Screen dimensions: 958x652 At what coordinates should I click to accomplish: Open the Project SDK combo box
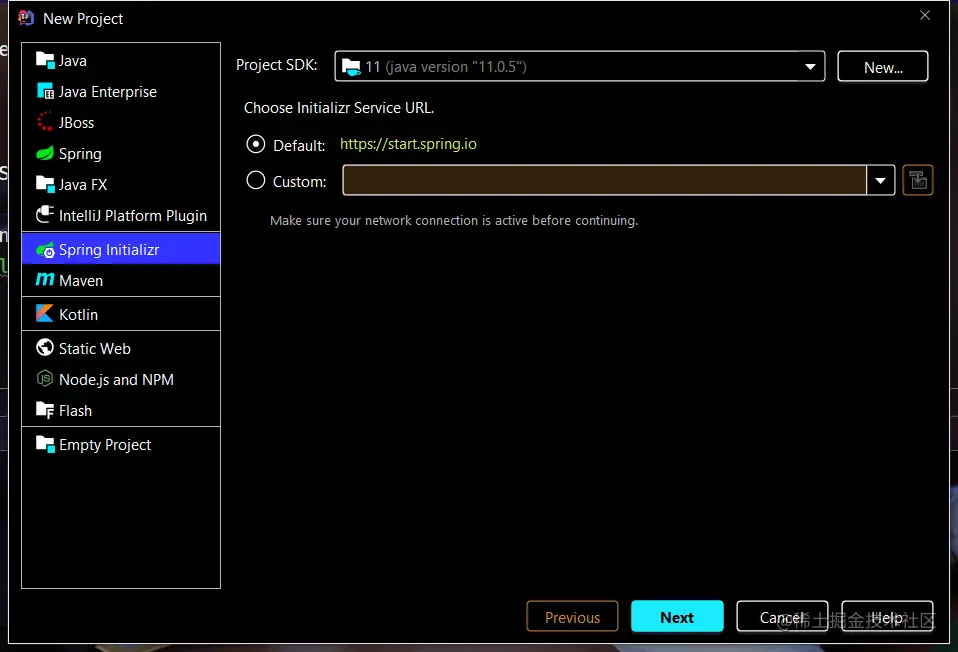[x=580, y=66]
